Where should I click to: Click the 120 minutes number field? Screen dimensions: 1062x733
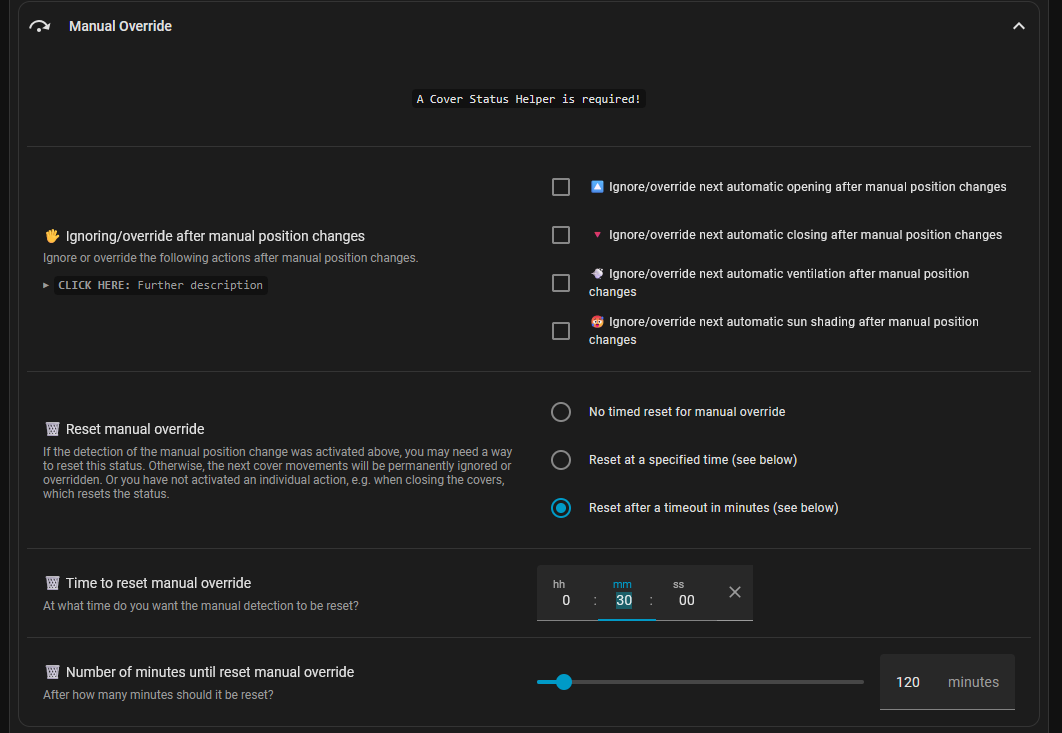point(908,682)
